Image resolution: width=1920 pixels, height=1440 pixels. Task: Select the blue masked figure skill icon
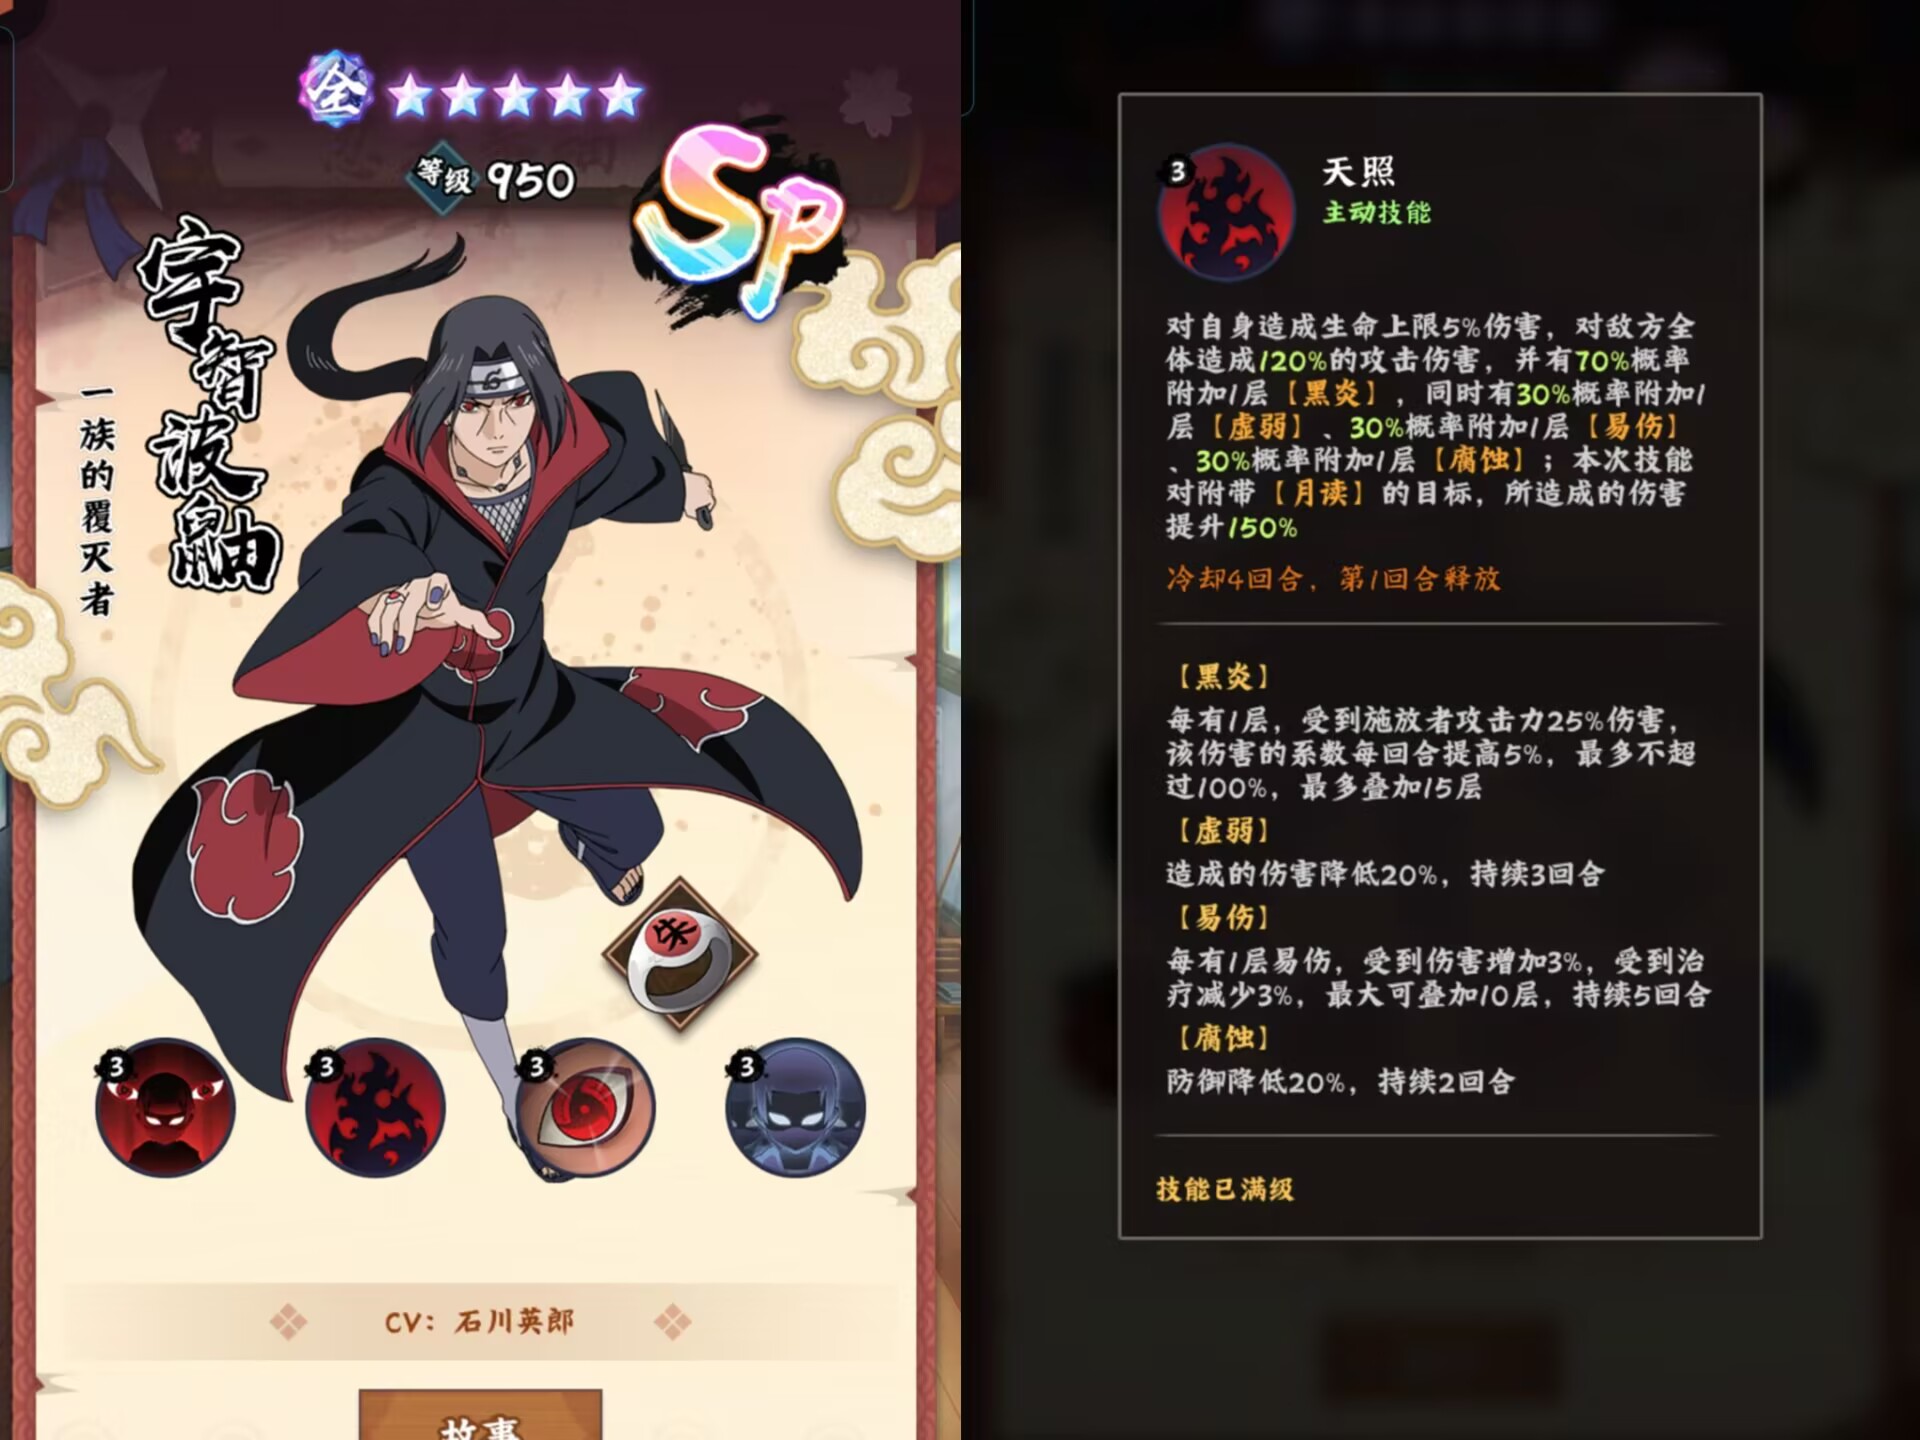tap(795, 1107)
